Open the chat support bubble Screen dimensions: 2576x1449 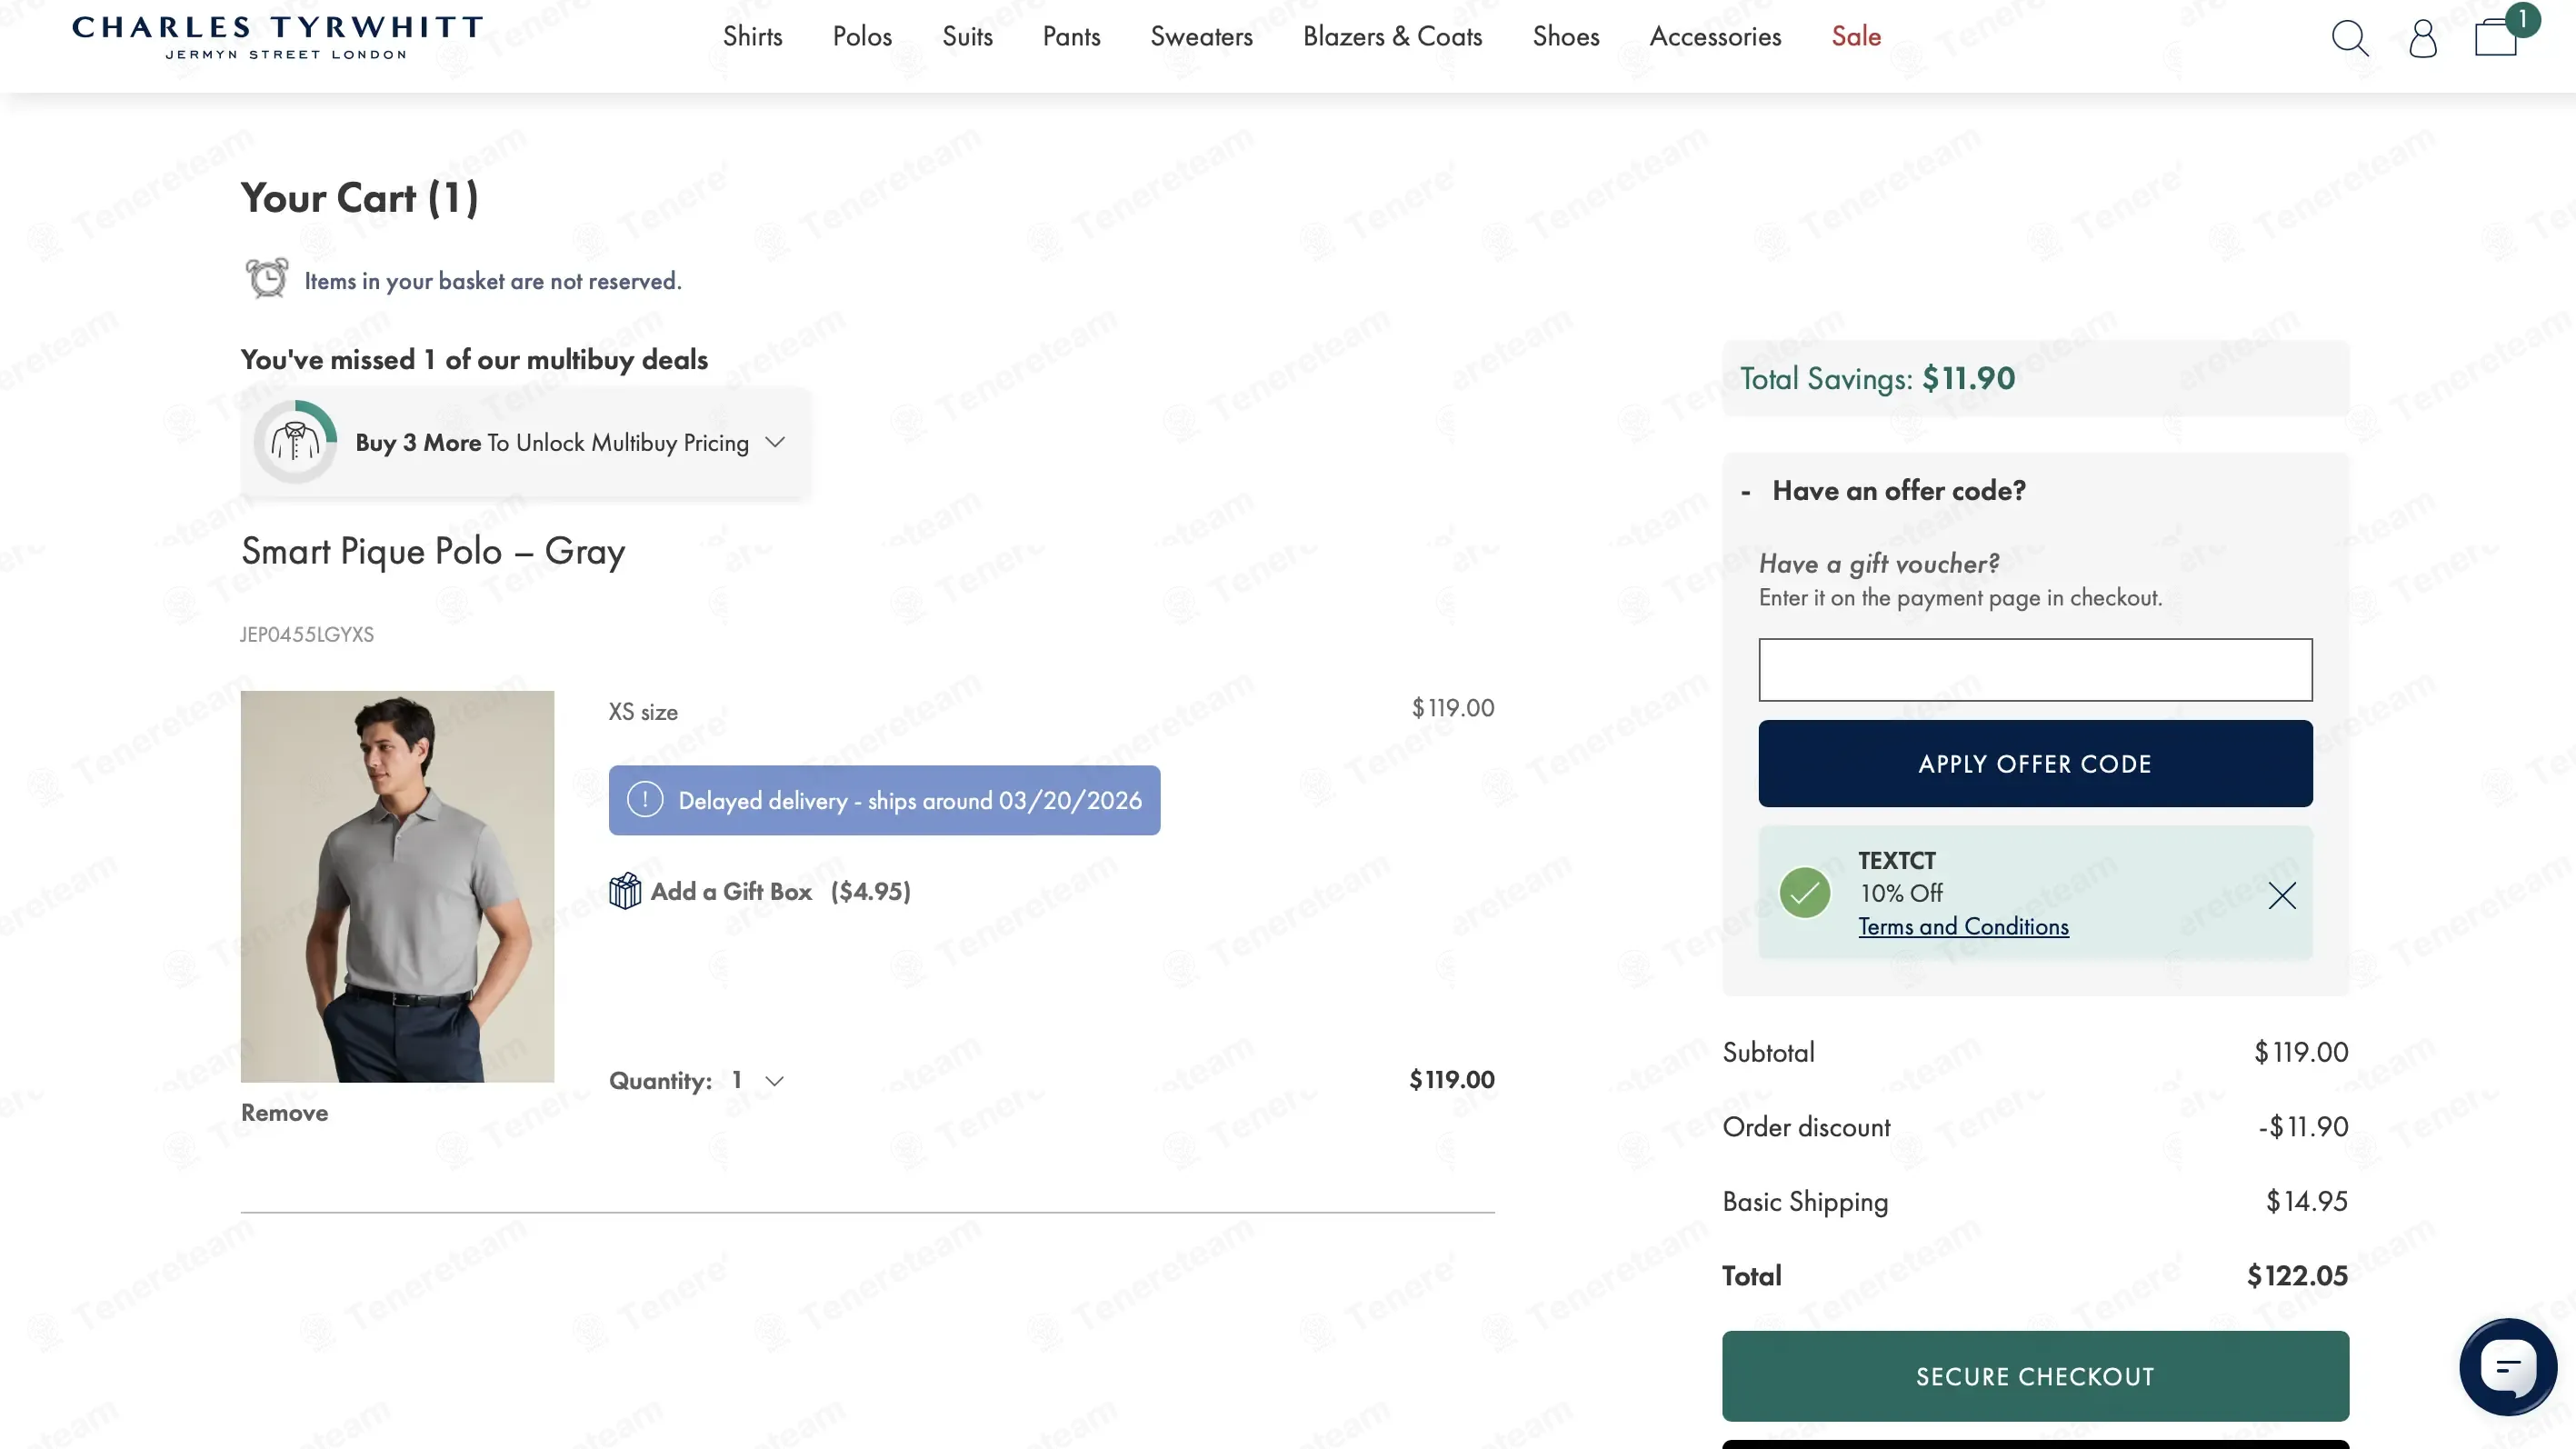point(2508,1366)
